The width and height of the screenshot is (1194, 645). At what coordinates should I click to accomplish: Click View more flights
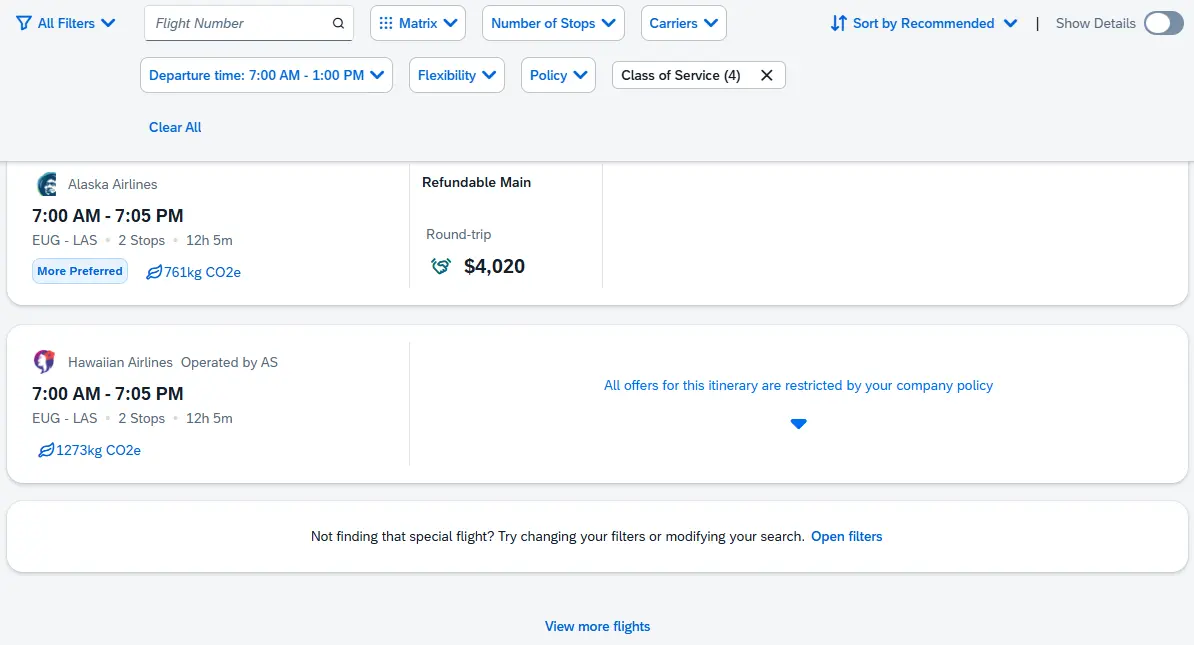(x=597, y=626)
